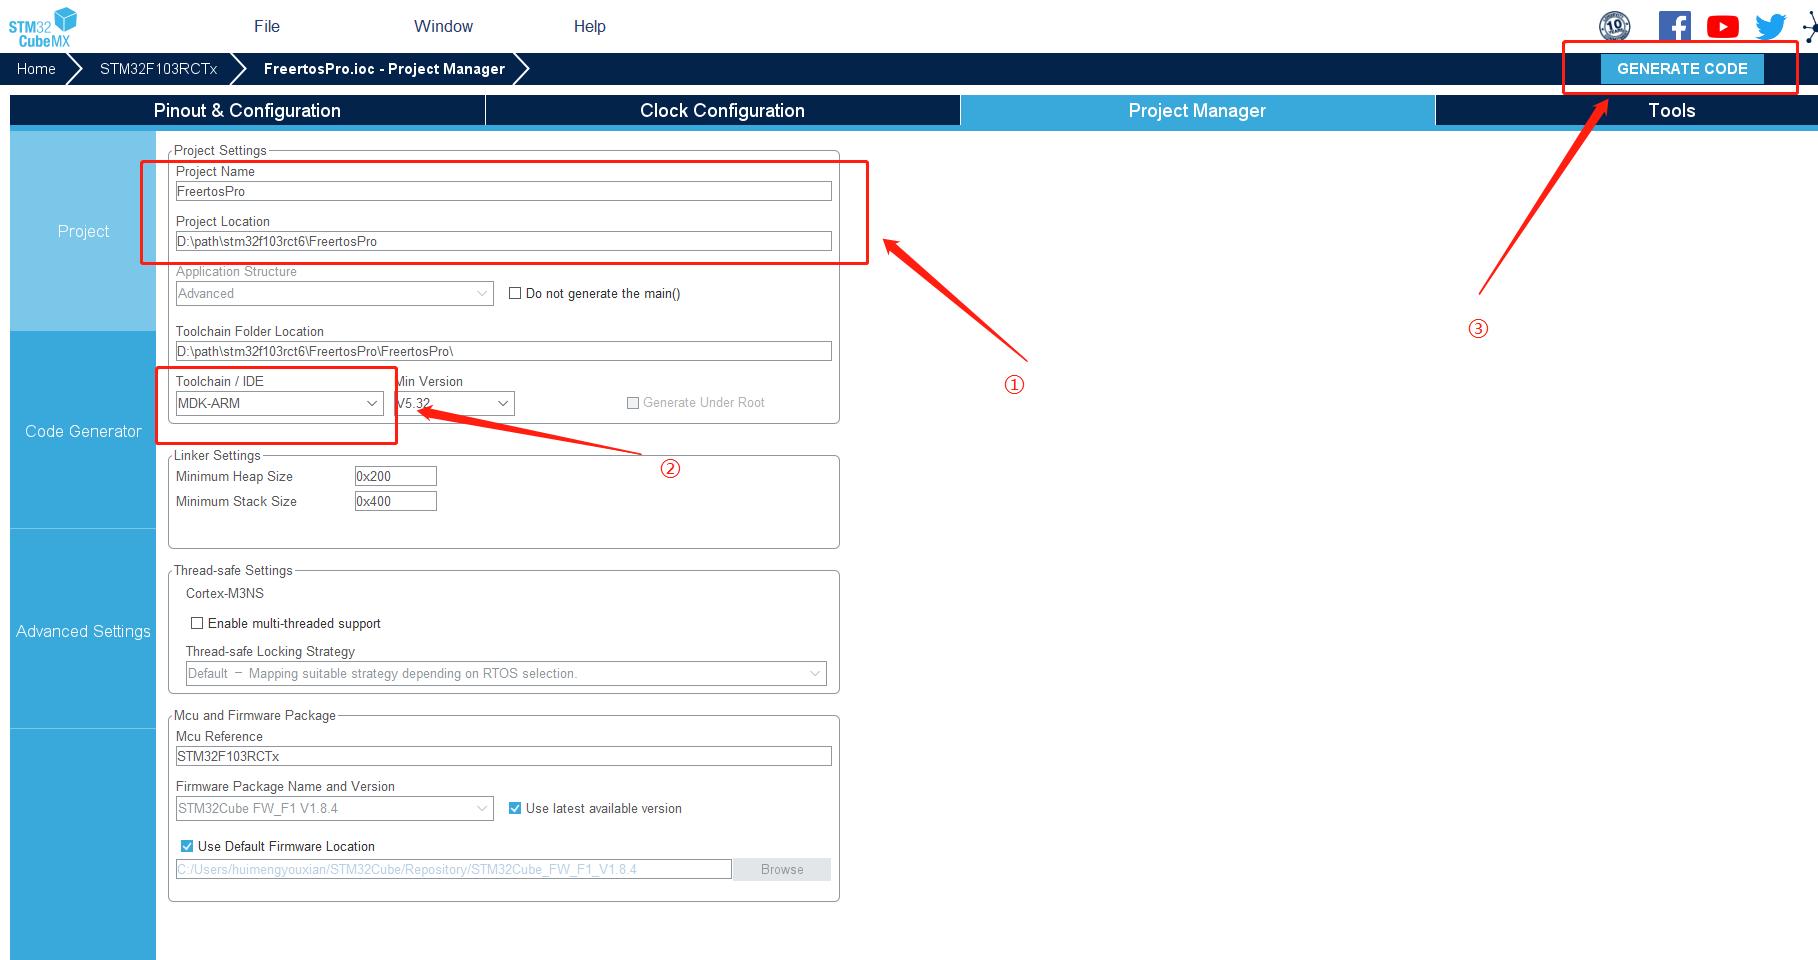Click the GENERATE CODE button
This screenshot has height=960, width=1818.
tap(1681, 69)
